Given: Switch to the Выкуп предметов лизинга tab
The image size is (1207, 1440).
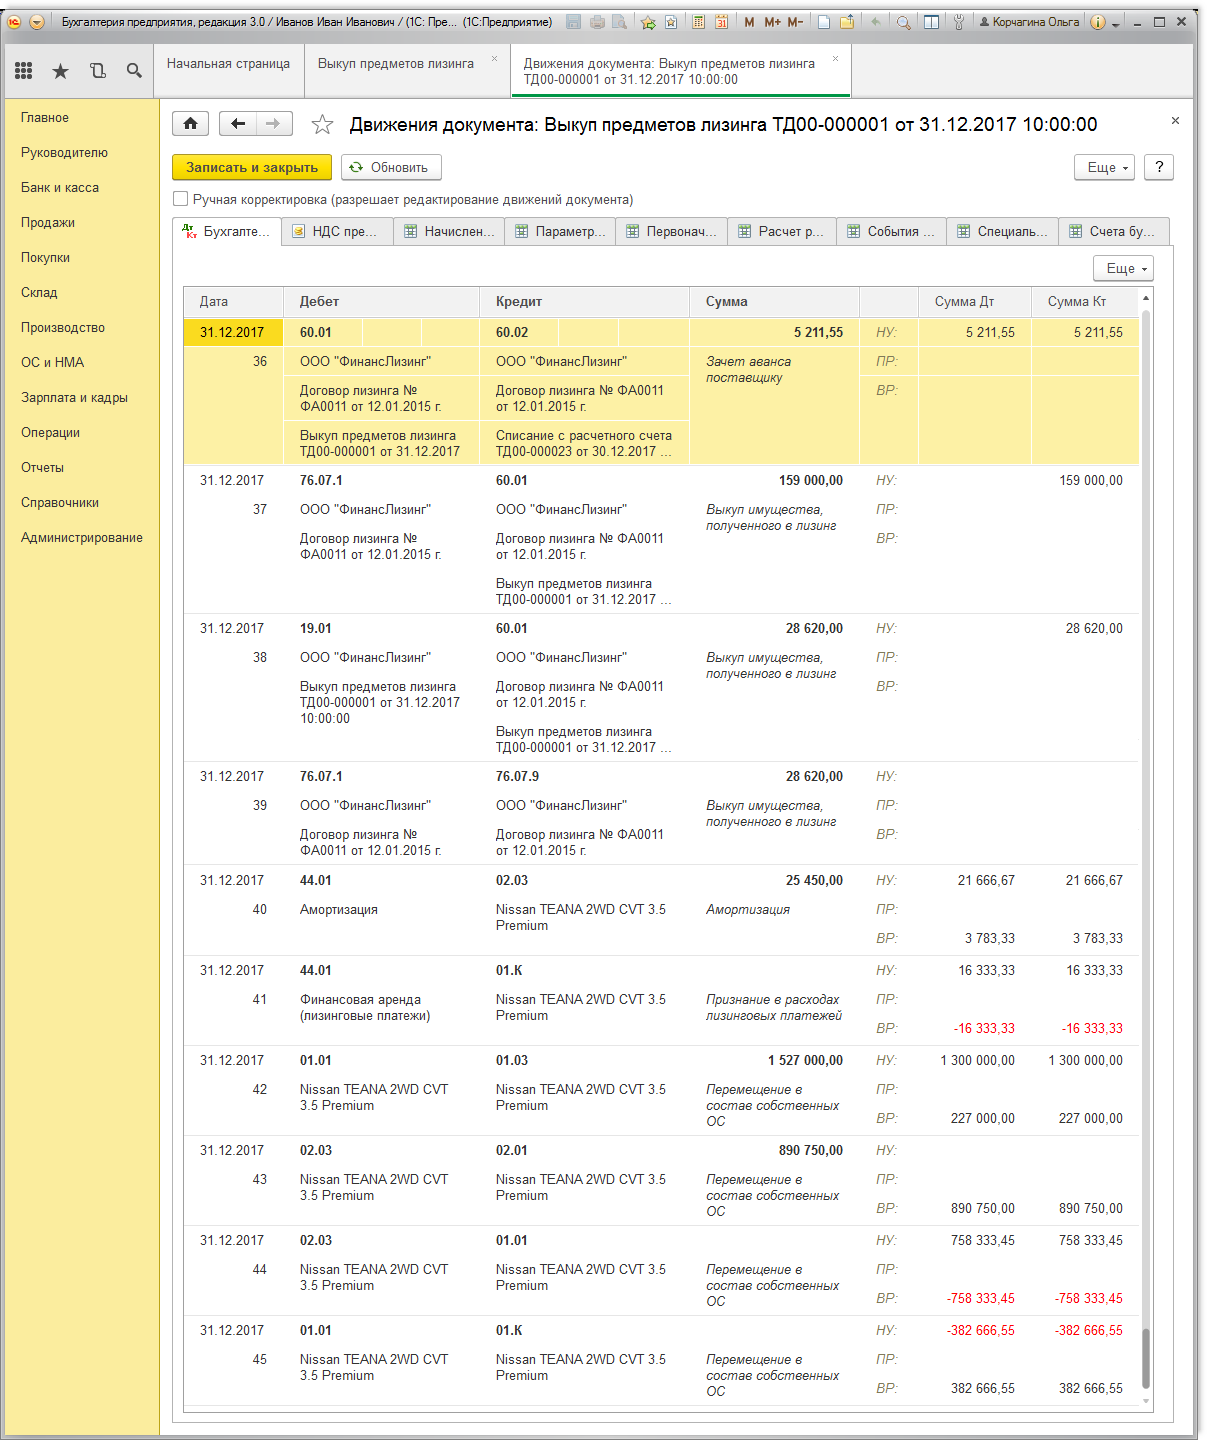Looking at the screenshot, I should click(x=396, y=63).
